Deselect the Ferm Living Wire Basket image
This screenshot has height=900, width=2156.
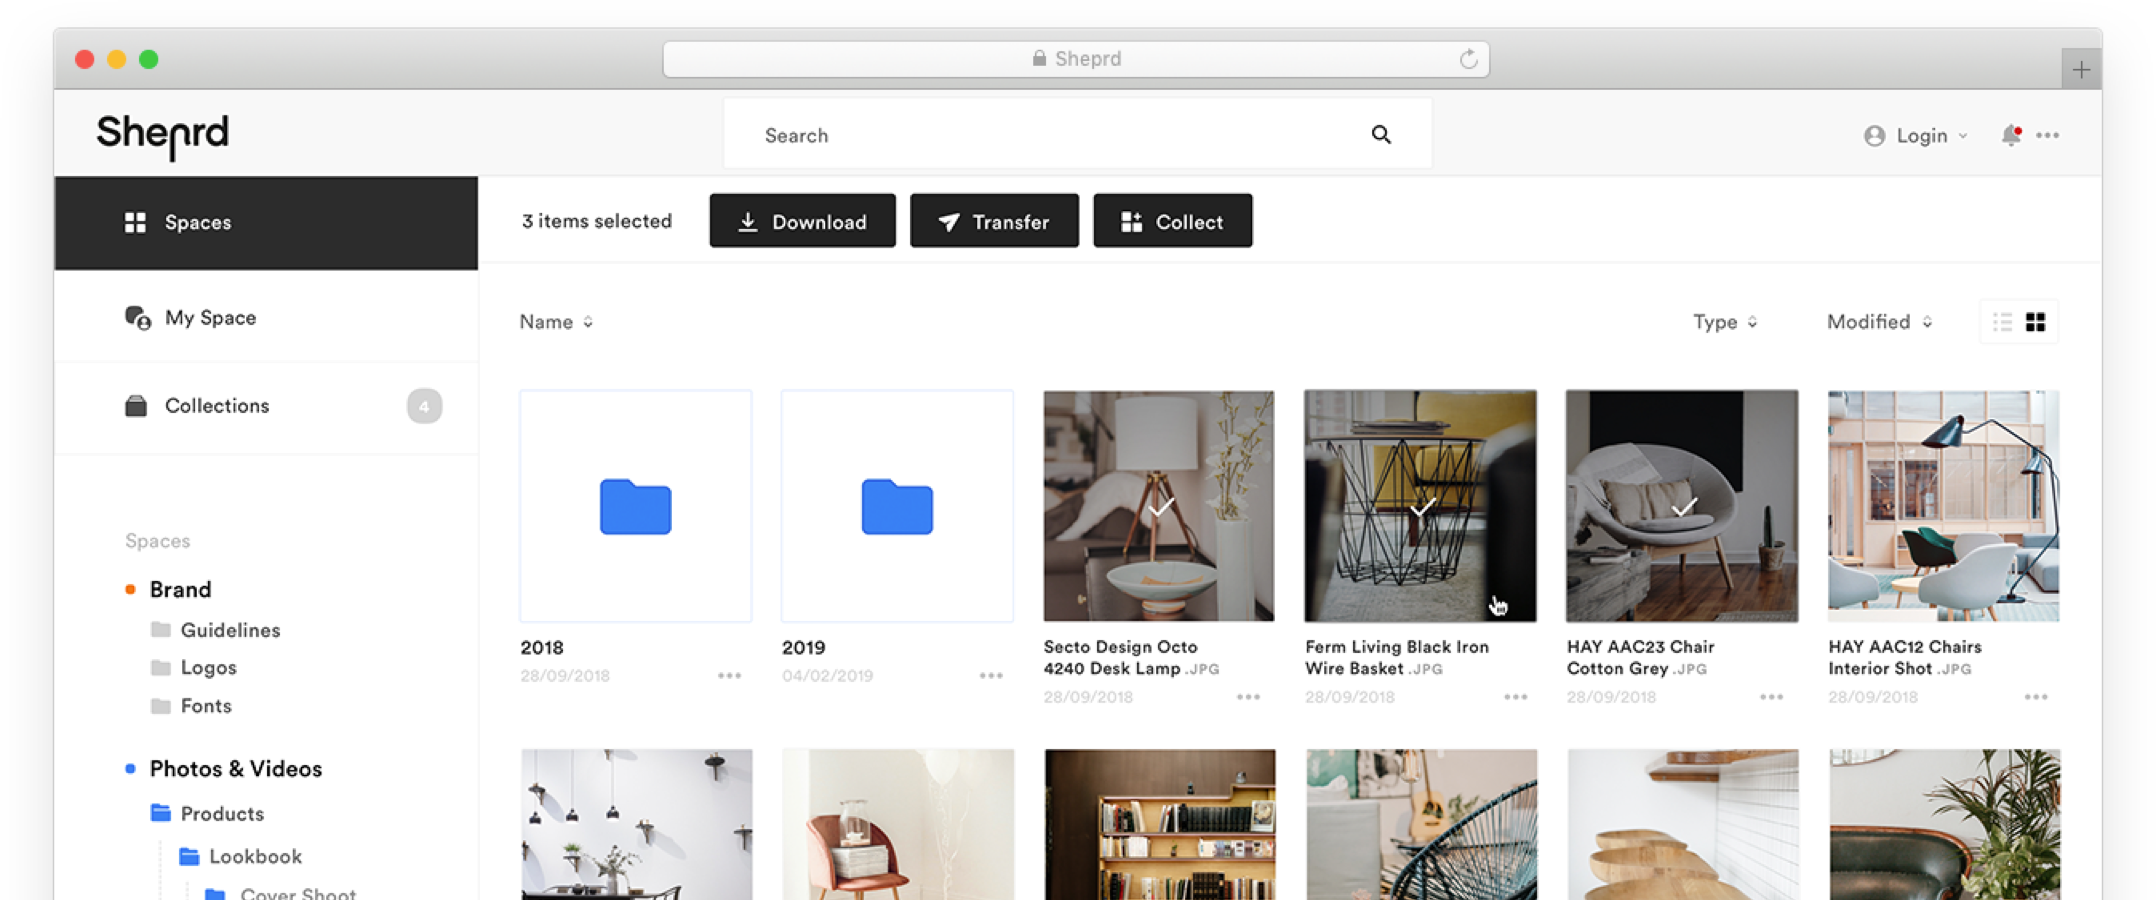(x=1421, y=507)
